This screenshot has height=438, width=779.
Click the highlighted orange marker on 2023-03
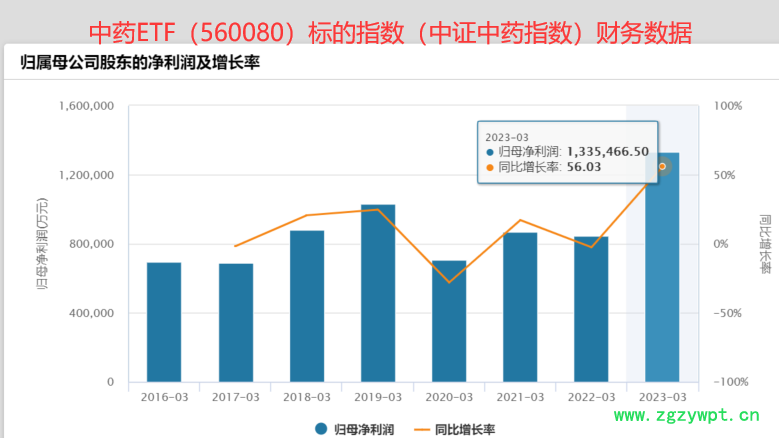[x=662, y=166]
